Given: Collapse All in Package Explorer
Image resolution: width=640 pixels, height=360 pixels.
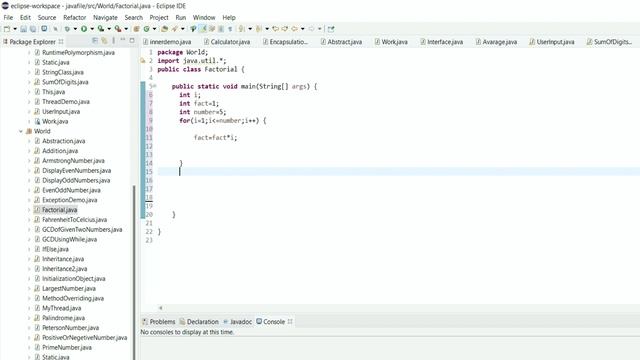Looking at the screenshot, I should 95,40.
